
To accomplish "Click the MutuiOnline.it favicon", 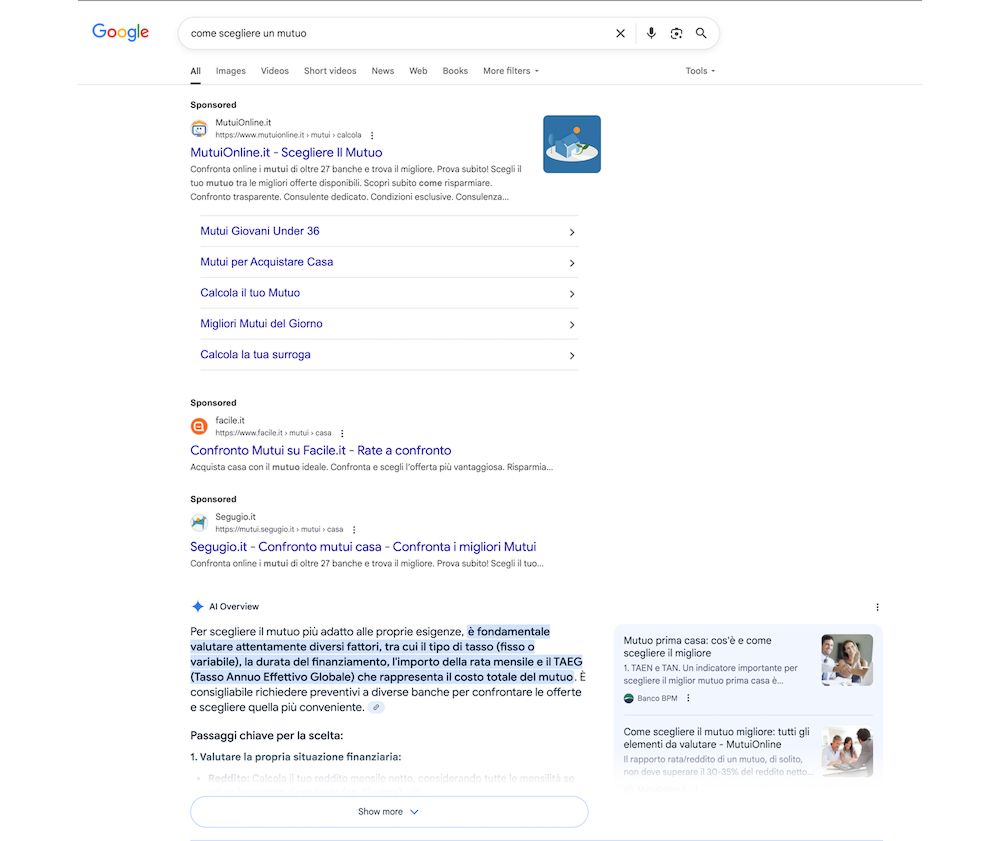I will (199, 128).
